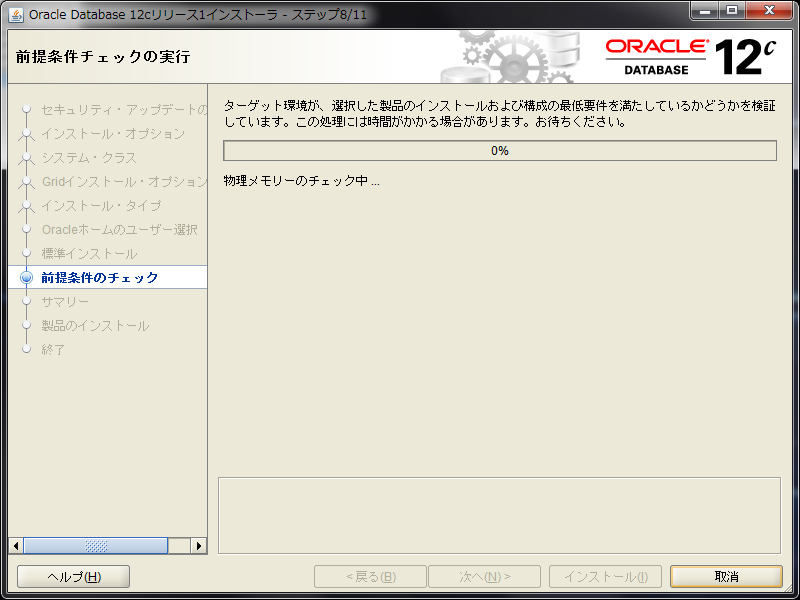This screenshot has height=600, width=800.
Task: Click the empty details box at bottom
Action: 499,515
